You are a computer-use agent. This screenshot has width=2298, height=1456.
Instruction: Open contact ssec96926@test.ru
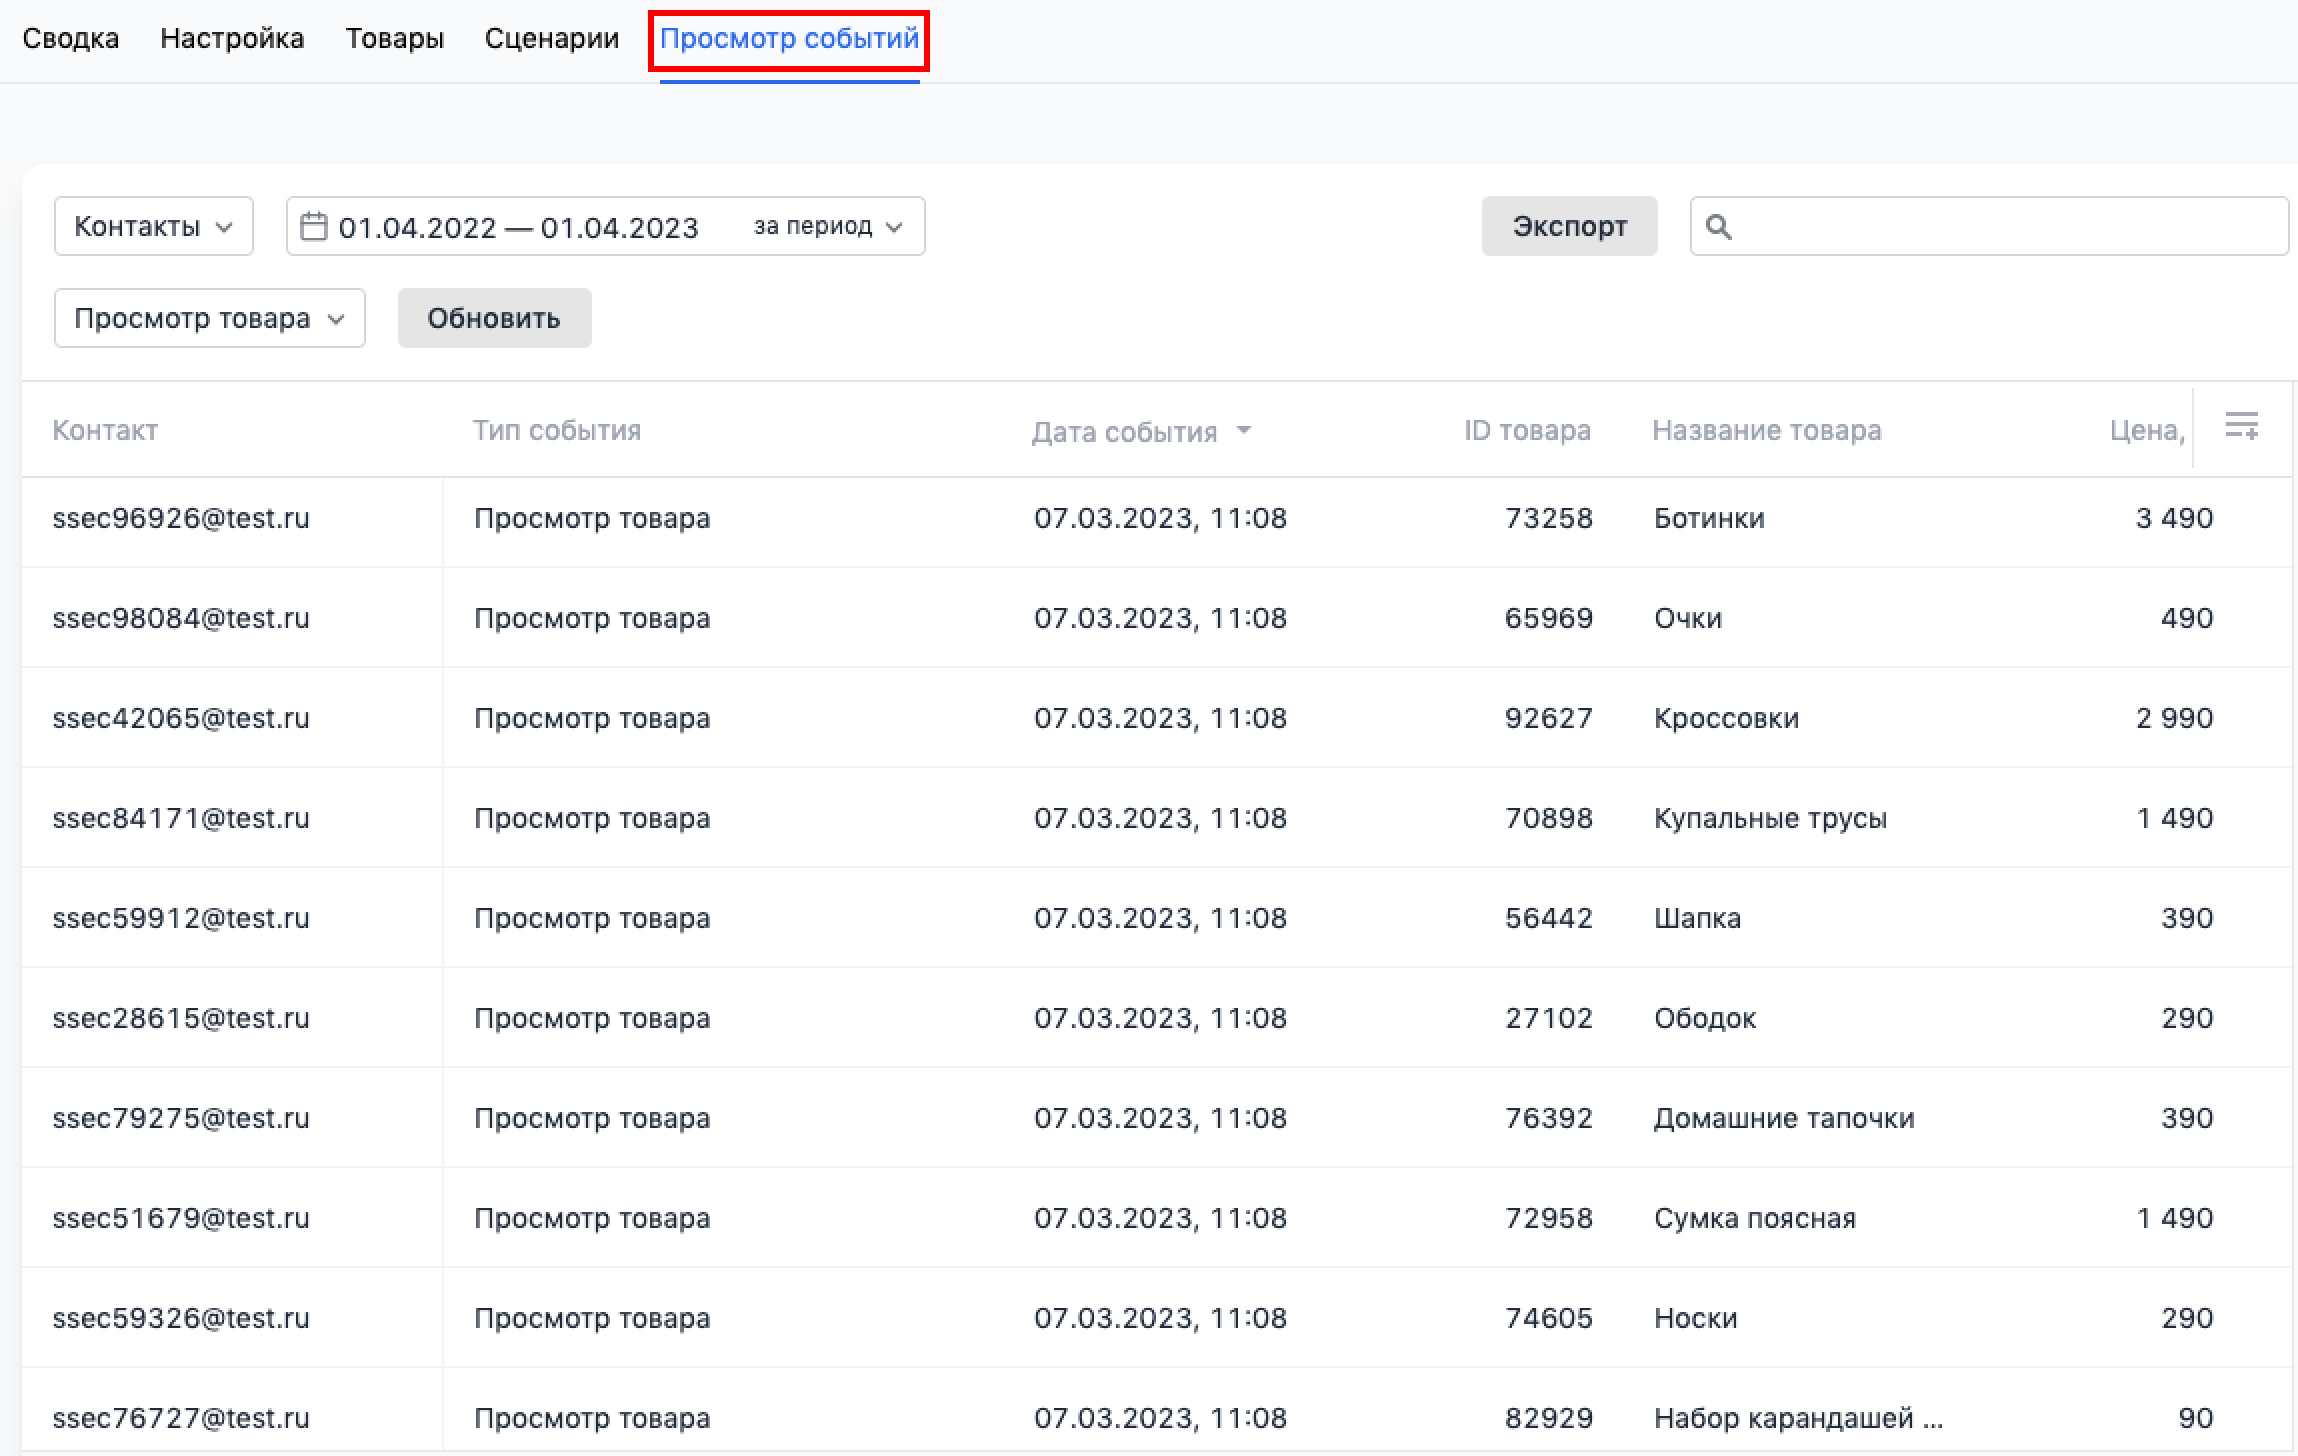coord(181,519)
